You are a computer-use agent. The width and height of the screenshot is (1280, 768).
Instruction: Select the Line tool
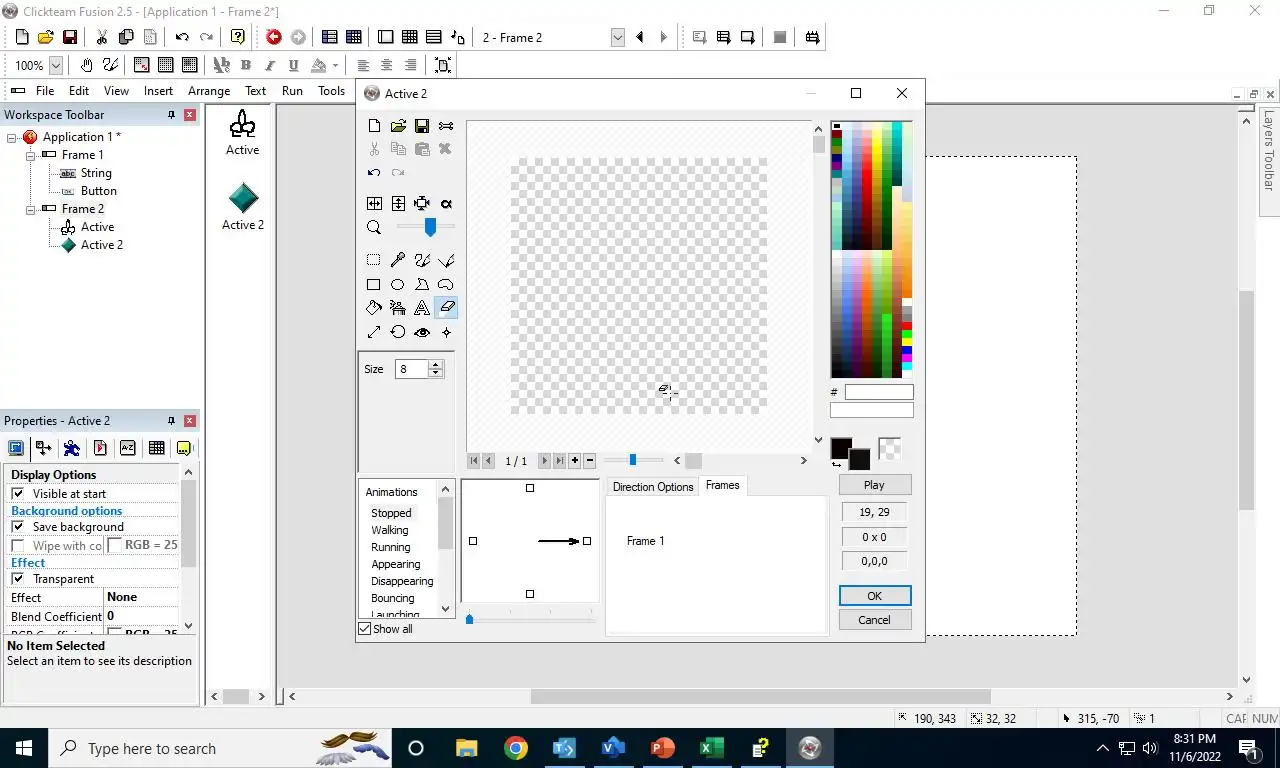tap(446, 260)
